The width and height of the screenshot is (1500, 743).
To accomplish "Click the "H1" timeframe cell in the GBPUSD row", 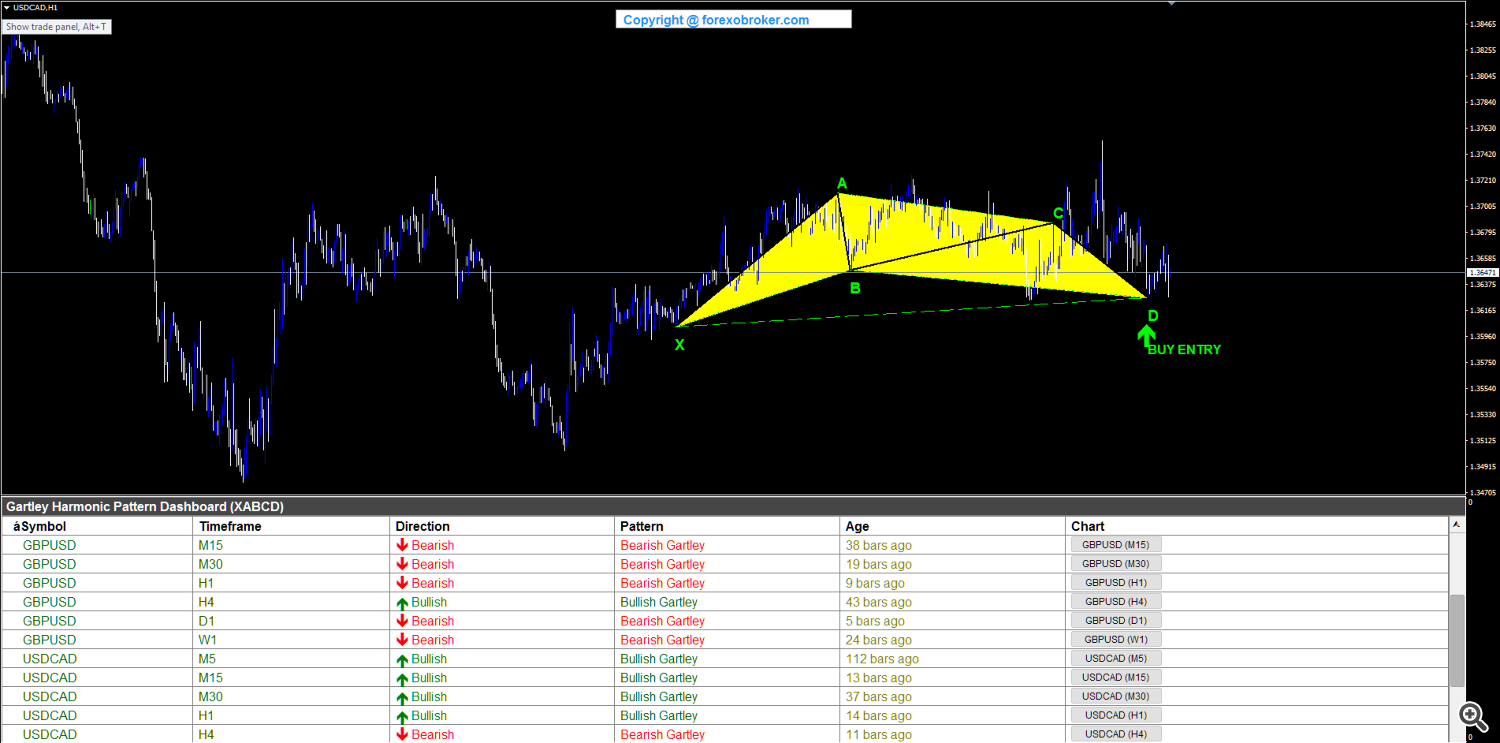I will point(207,583).
